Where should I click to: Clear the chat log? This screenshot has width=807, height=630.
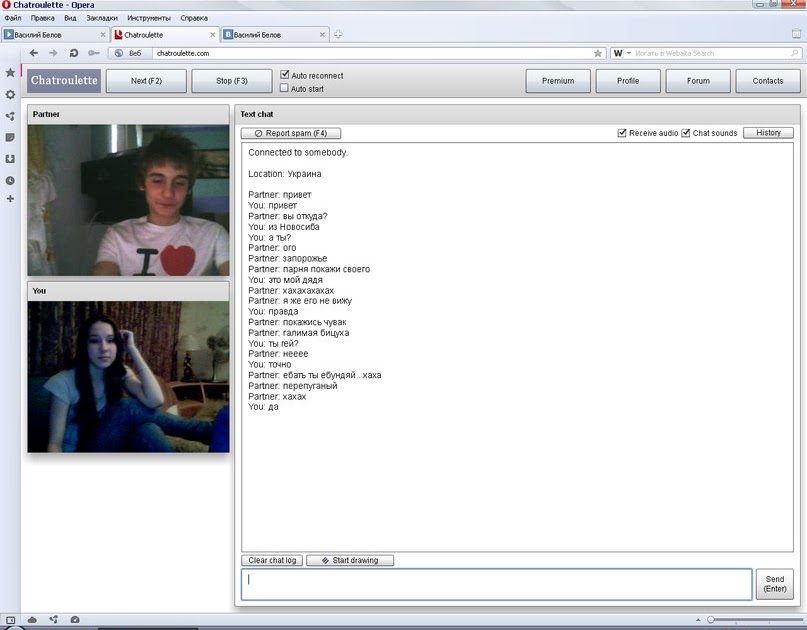[x=272, y=560]
